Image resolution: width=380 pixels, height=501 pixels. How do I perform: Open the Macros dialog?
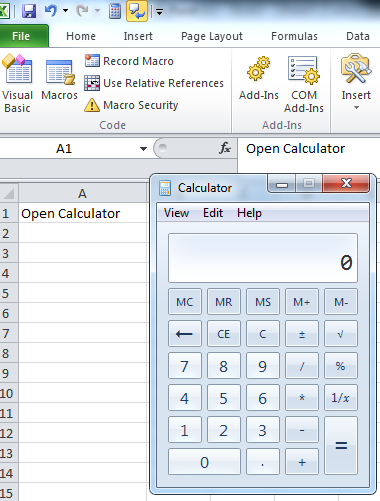(x=59, y=80)
